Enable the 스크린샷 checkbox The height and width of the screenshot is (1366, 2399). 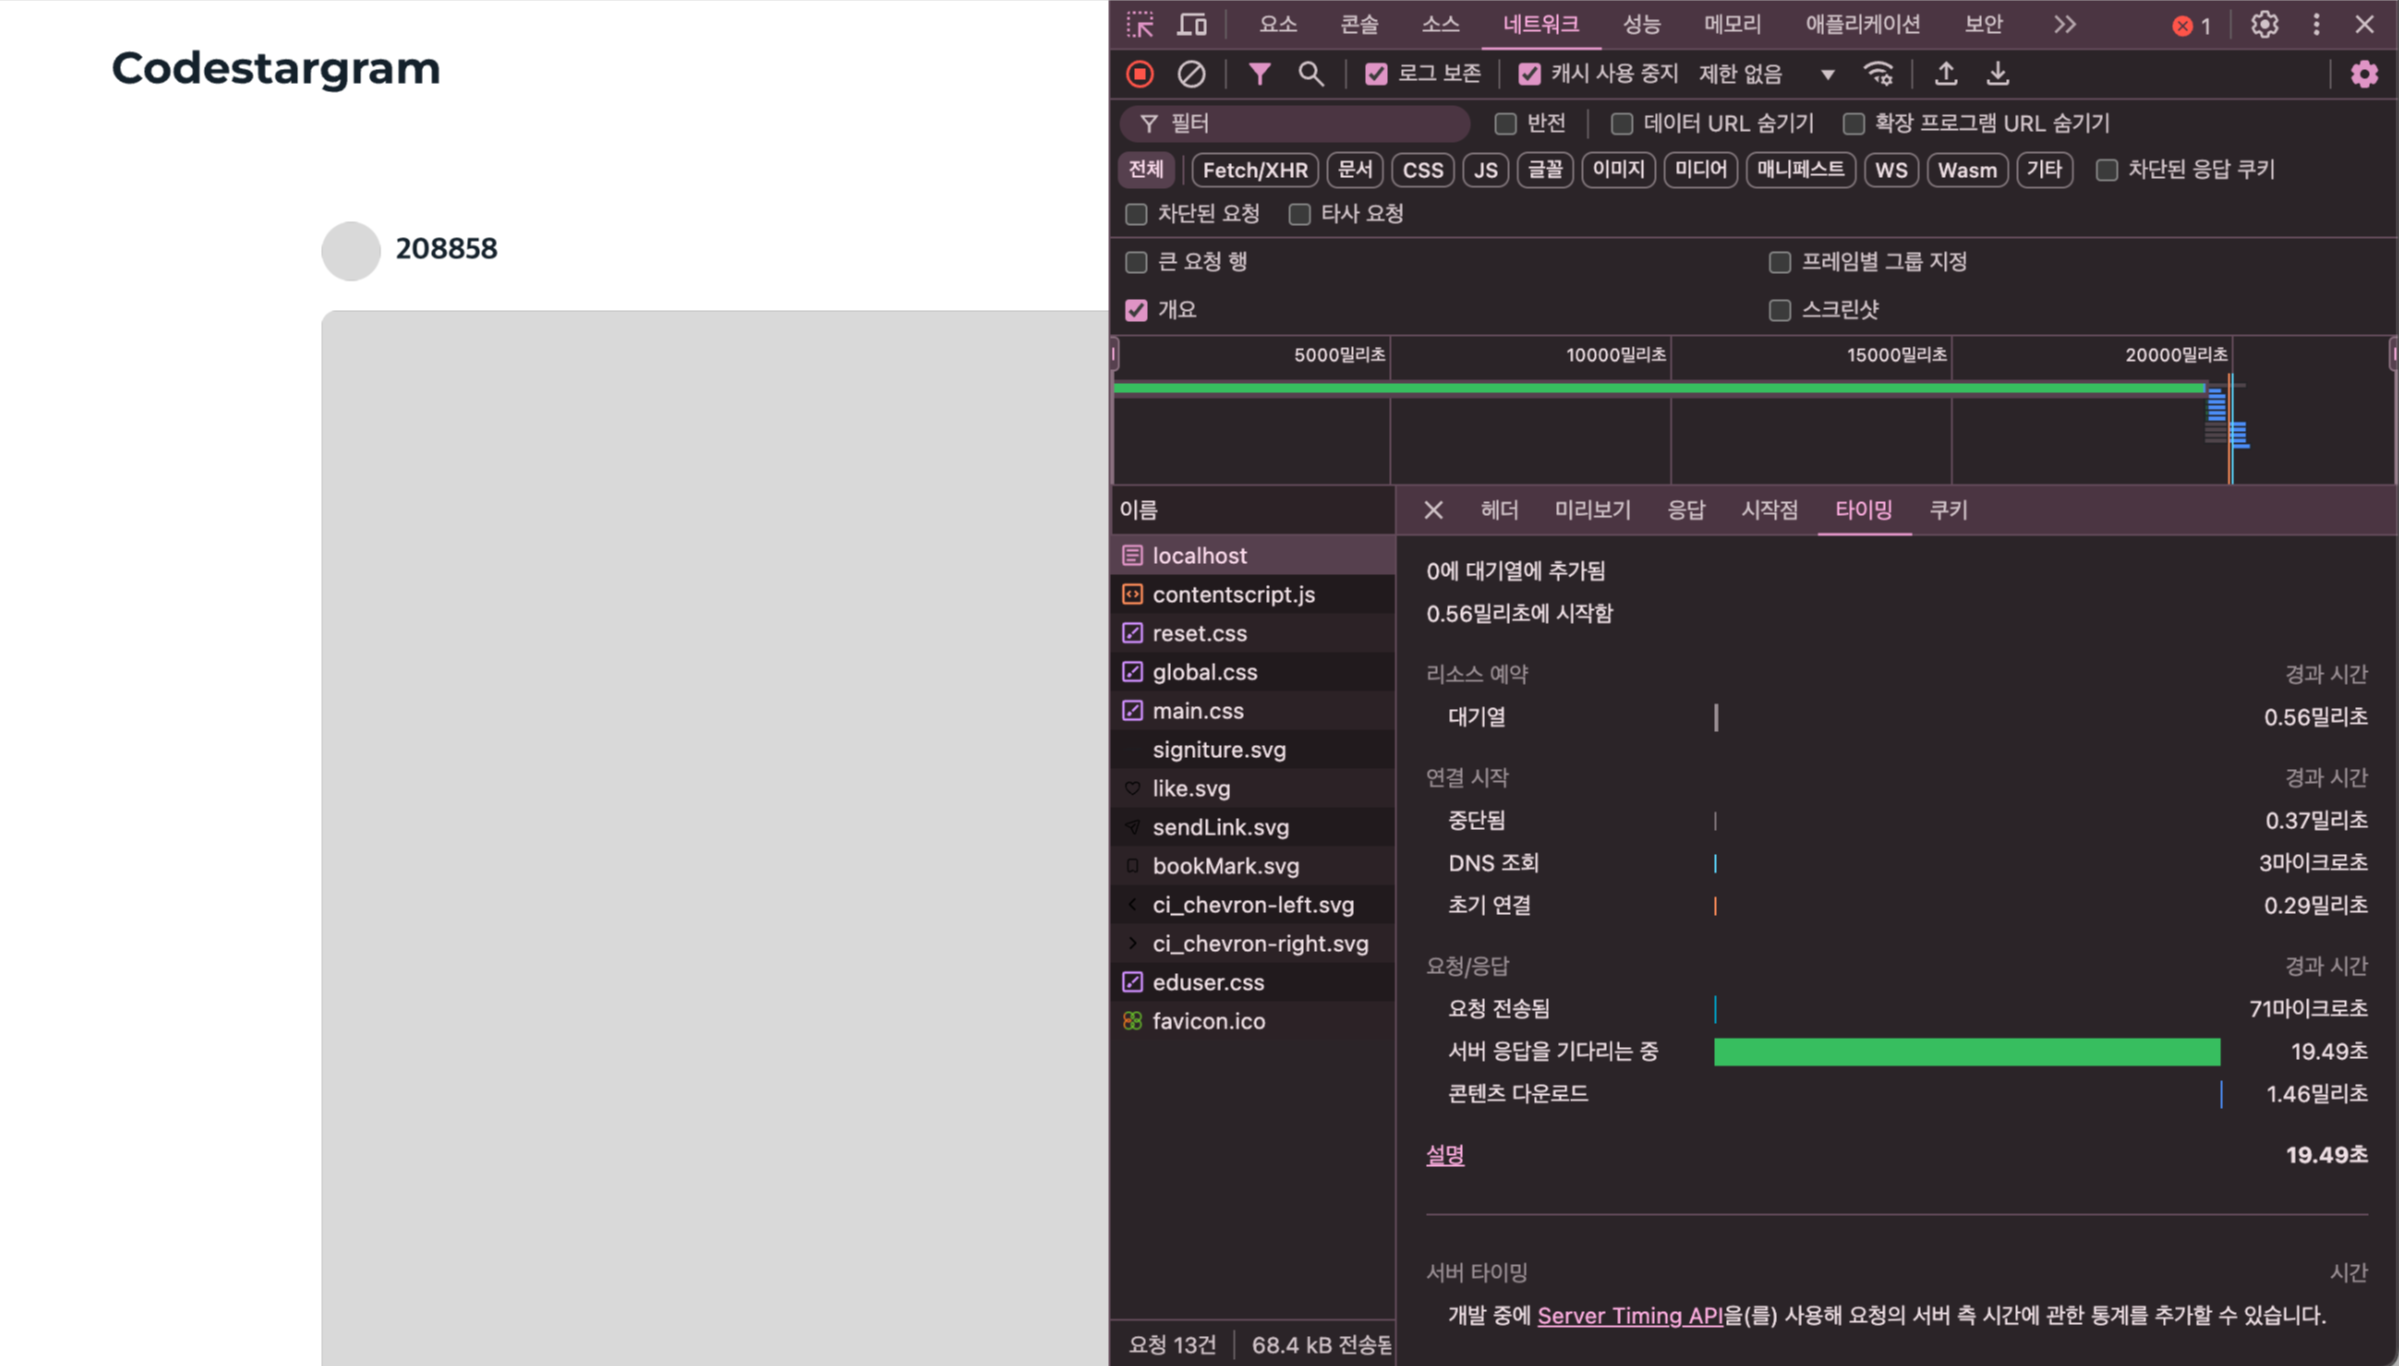[x=1780, y=310]
